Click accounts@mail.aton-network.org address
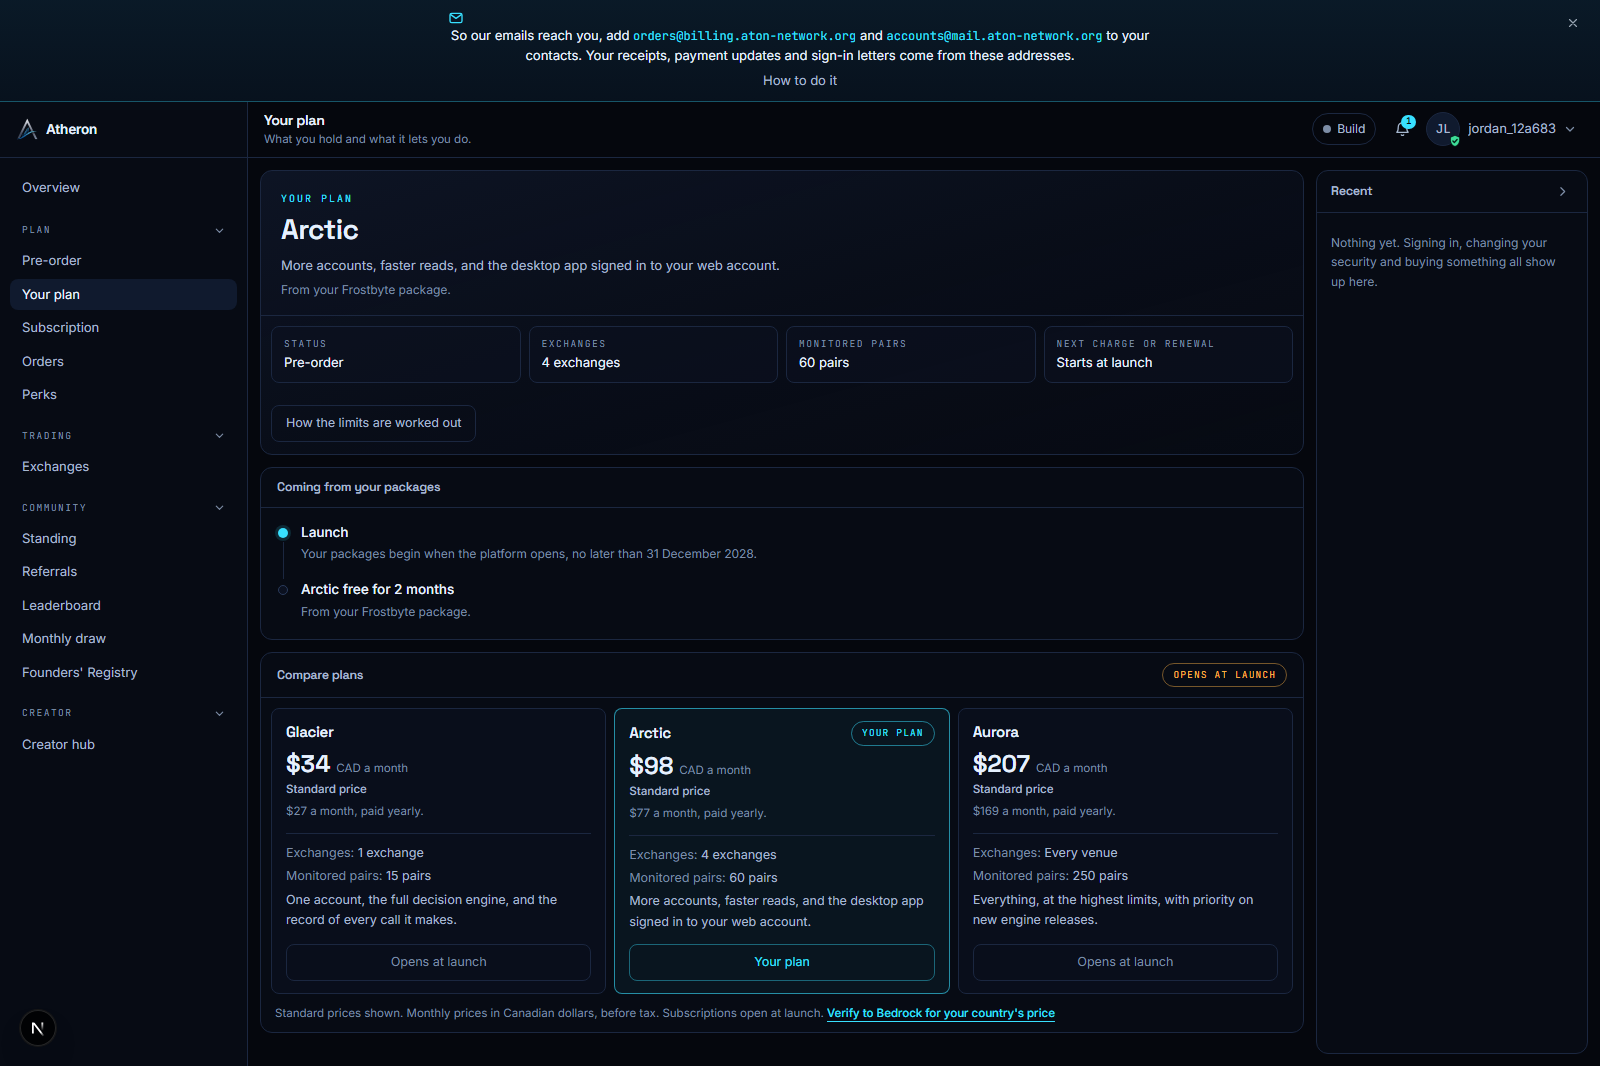The image size is (1600, 1066). click(x=994, y=36)
